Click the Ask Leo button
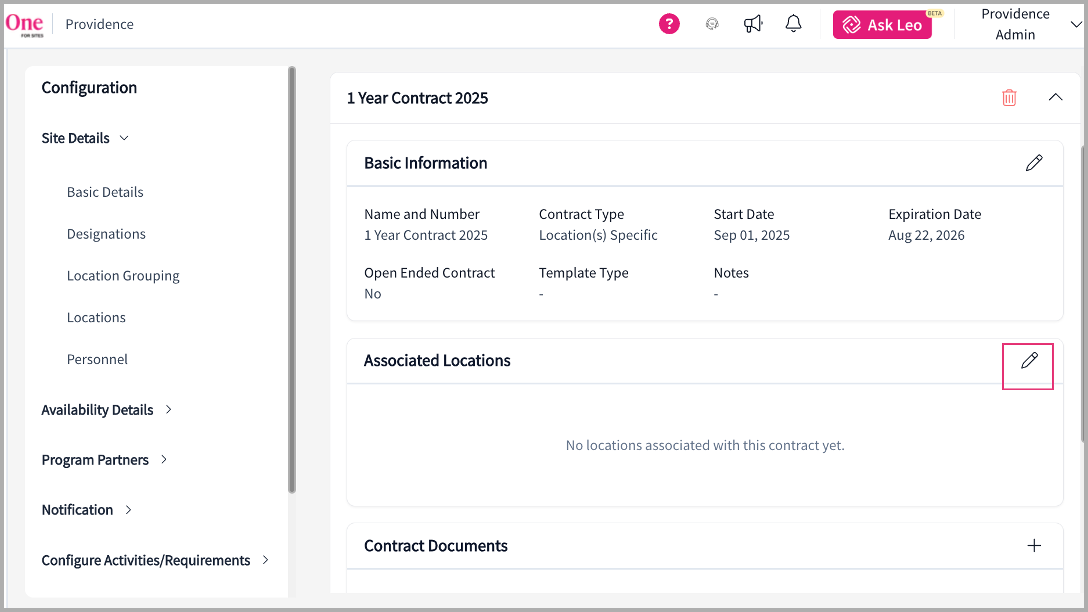The width and height of the screenshot is (1088, 612). coord(882,25)
